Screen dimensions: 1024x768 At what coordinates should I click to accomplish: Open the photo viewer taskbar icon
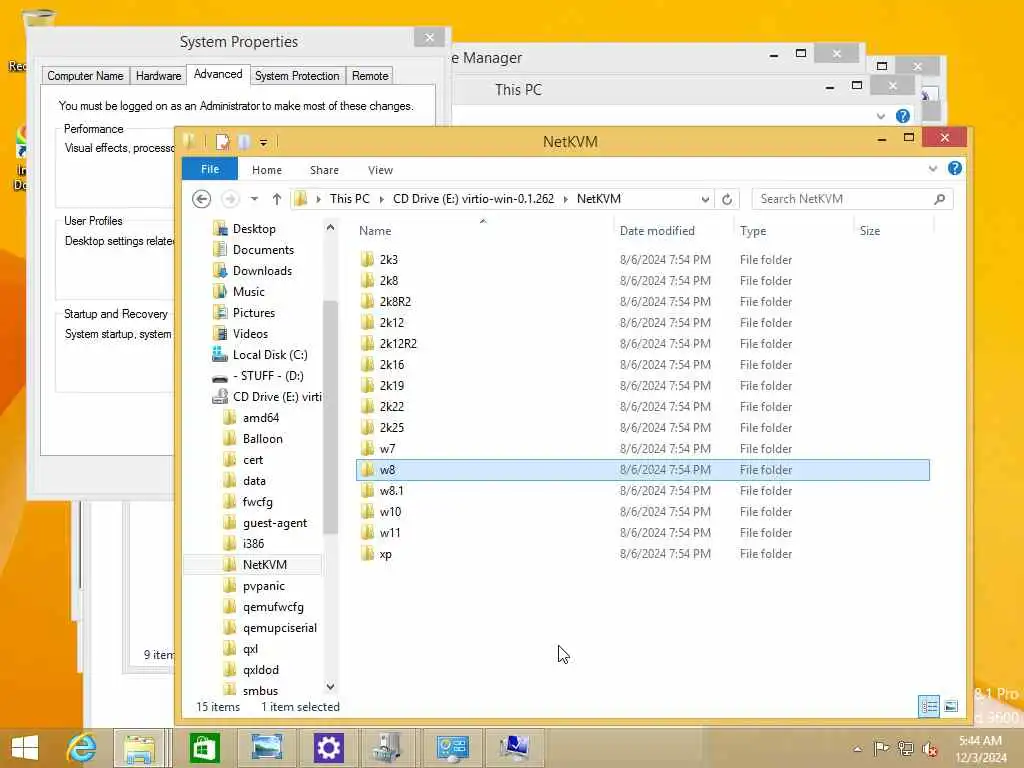tap(266, 748)
